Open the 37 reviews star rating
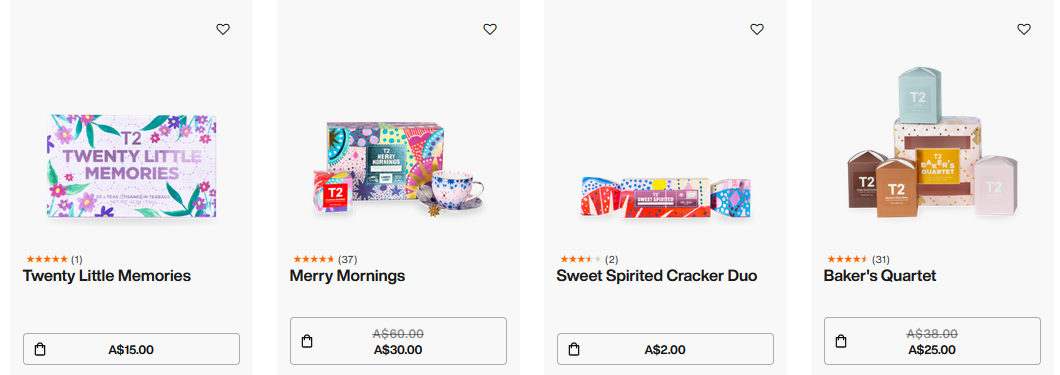 (x=325, y=259)
